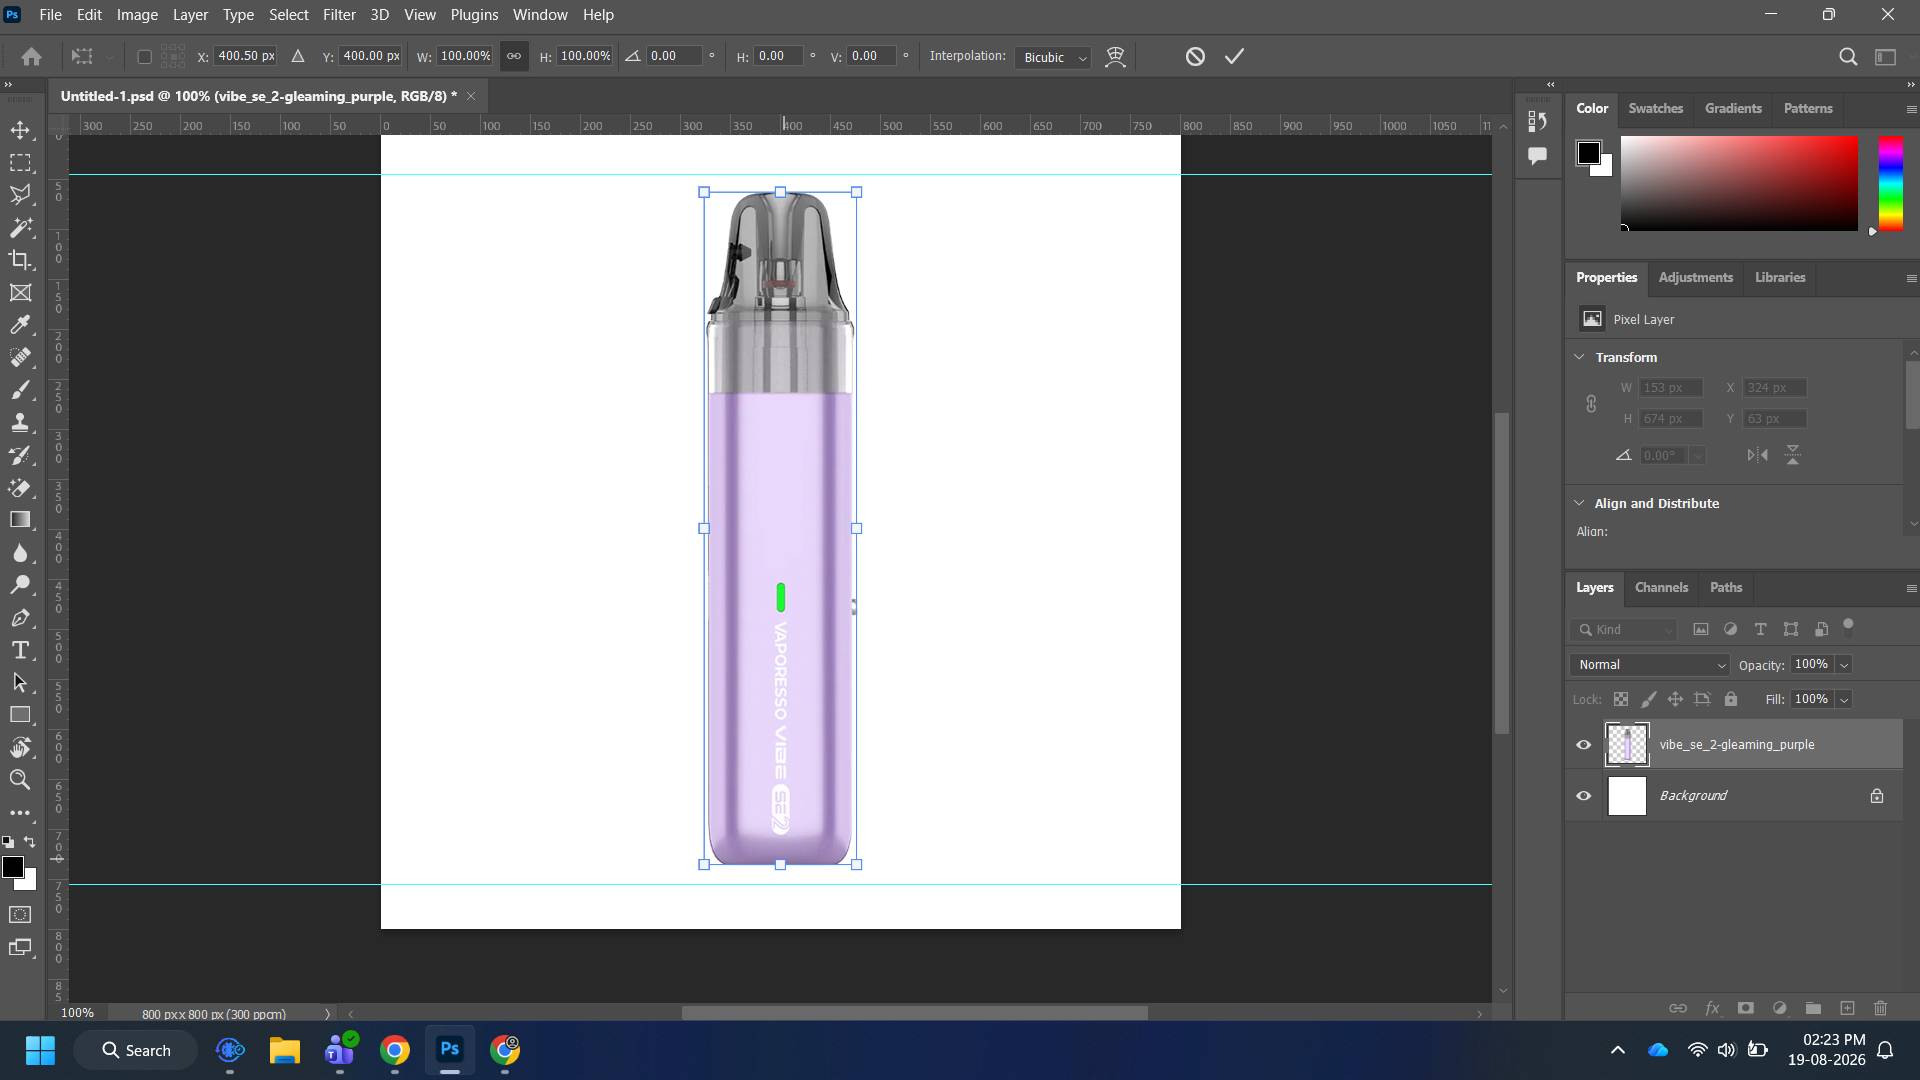1920x1080 pixels.
Task: Select the Pen tool
Action: point(20,618)
